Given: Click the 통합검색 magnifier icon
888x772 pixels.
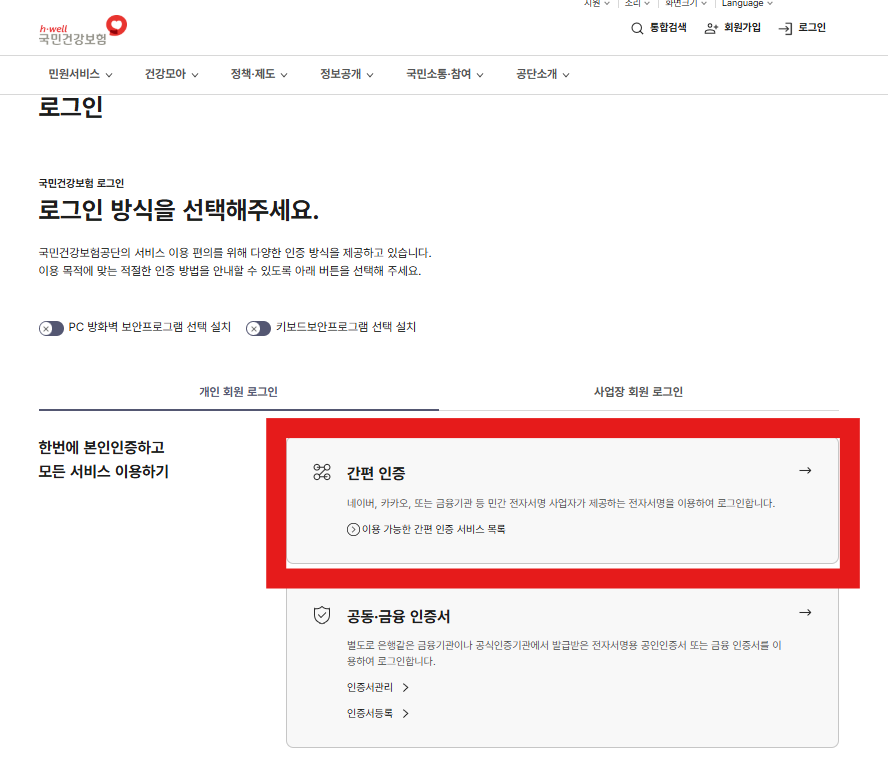Looking at the screenshot, I should (637, 28).
